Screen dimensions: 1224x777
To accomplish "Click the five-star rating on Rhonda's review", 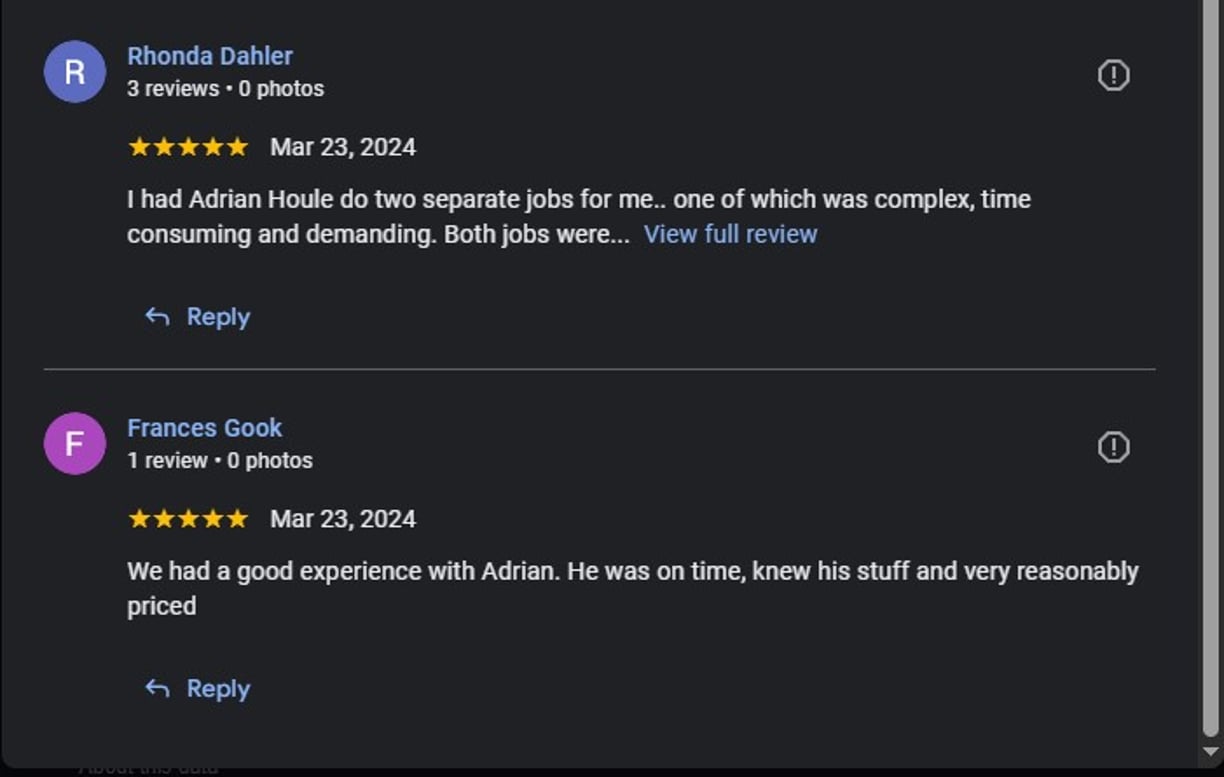I will (x=188, y=147).
